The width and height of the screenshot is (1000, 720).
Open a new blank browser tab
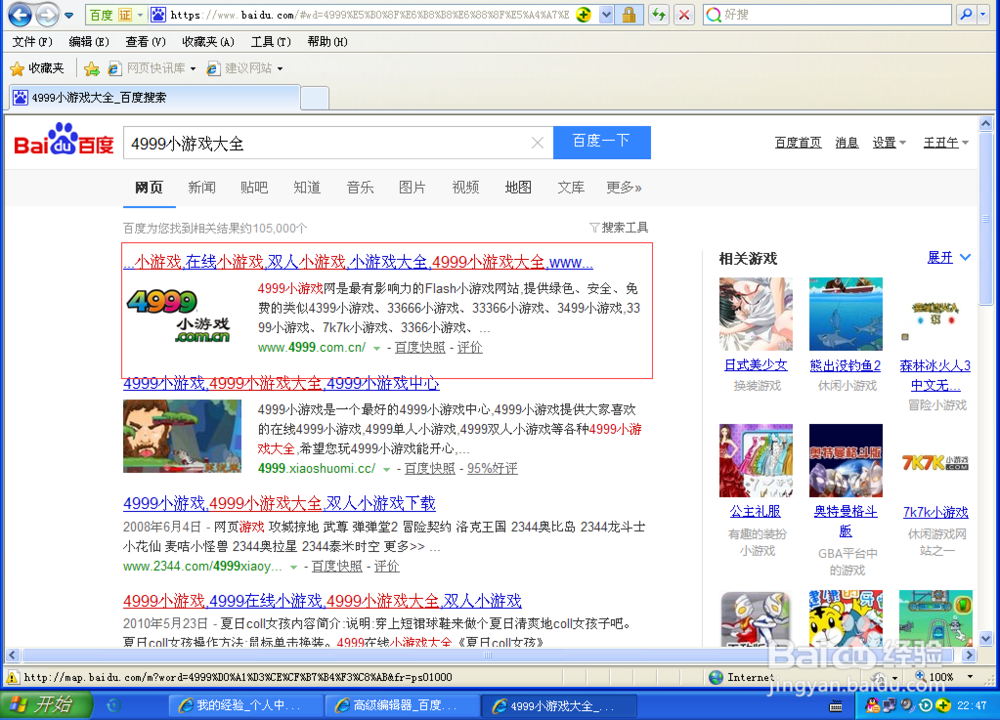[314, 98]
